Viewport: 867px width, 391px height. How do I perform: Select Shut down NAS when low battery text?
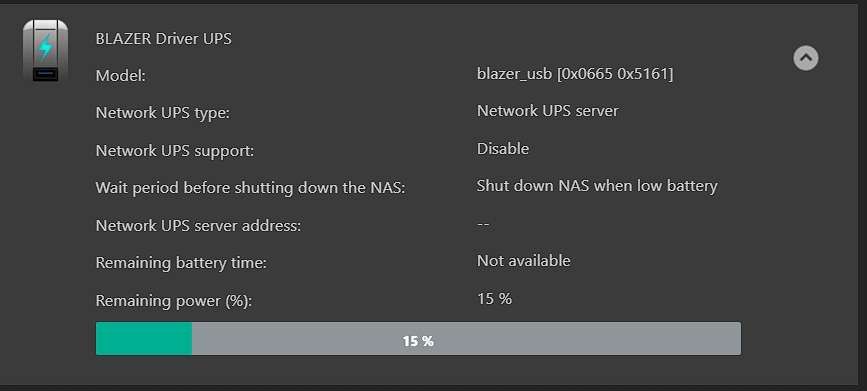point(597,186)
